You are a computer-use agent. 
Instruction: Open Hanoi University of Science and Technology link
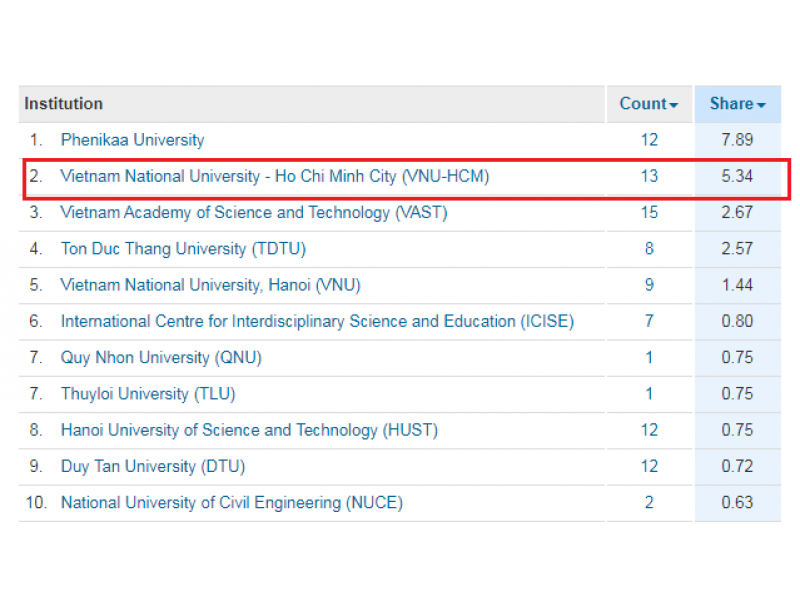249,430
